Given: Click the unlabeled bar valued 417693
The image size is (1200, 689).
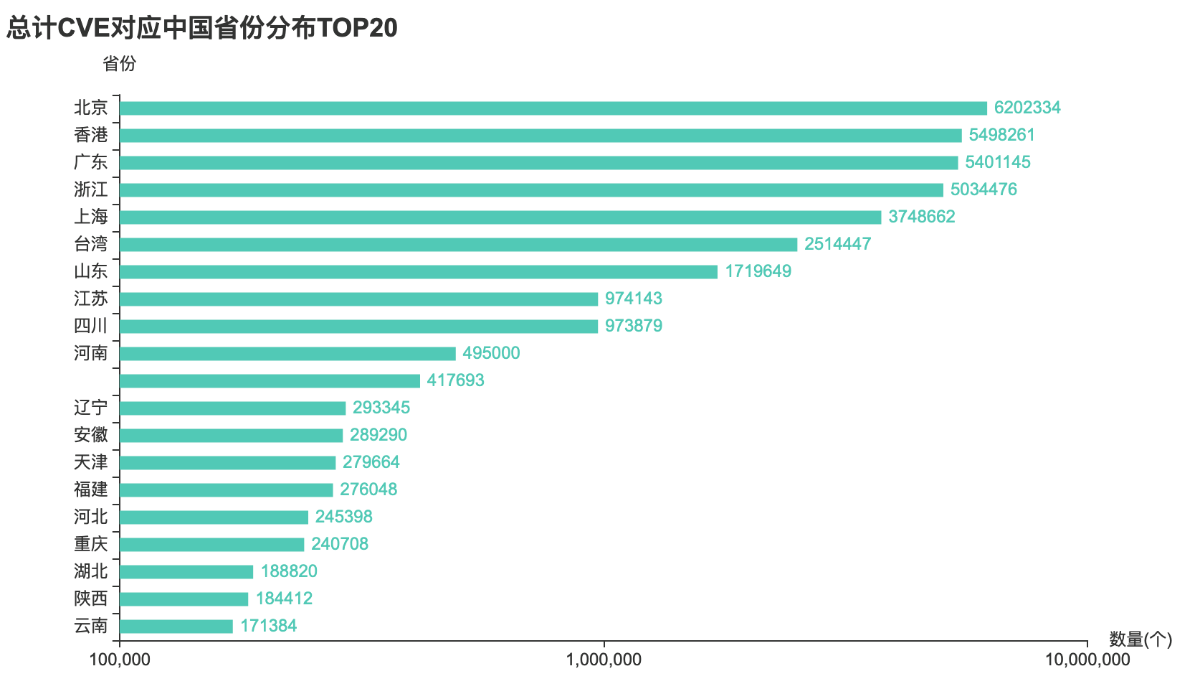Looking at the screenshot, I should [270, 381].
